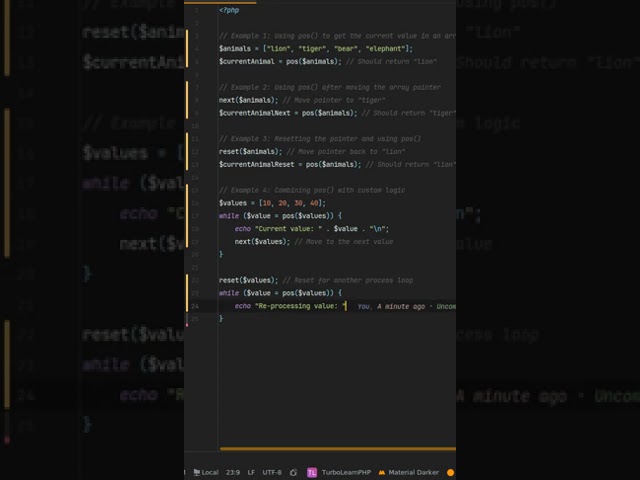Click the $currentAnimalNext variable
The height and width of the screenshot is (480, 640).
[254, 113]
